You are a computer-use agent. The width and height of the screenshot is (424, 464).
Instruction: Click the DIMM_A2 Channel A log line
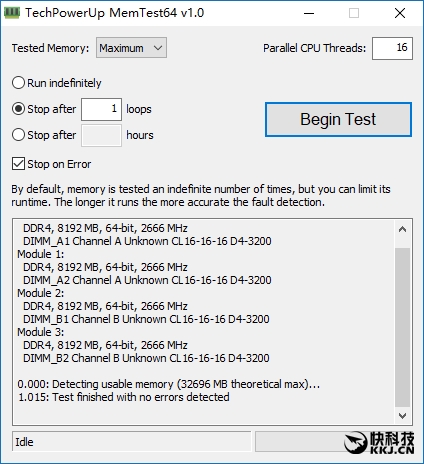pyautogui.click(x=147, y=280)
